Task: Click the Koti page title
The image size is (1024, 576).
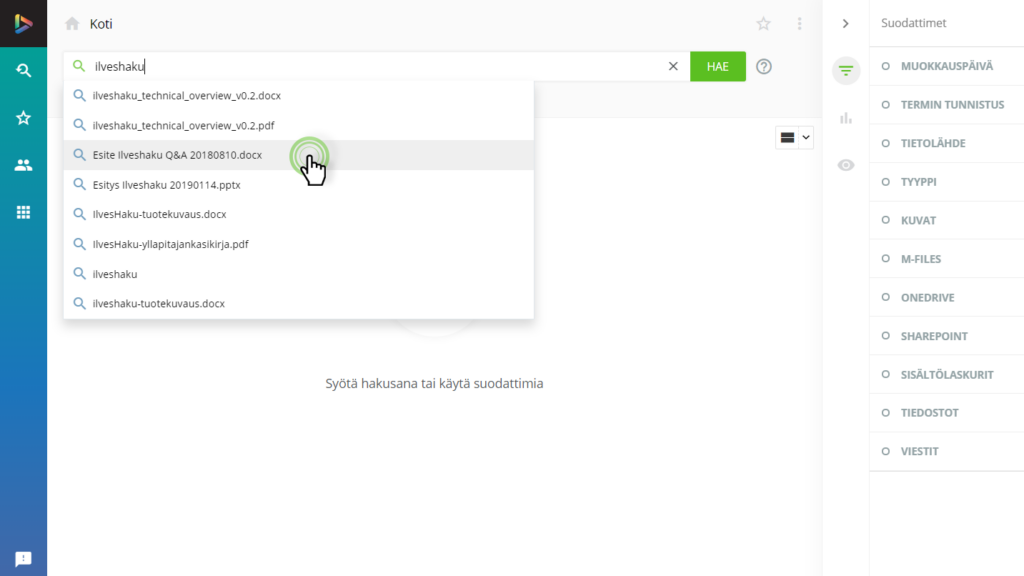Action: 101,24
